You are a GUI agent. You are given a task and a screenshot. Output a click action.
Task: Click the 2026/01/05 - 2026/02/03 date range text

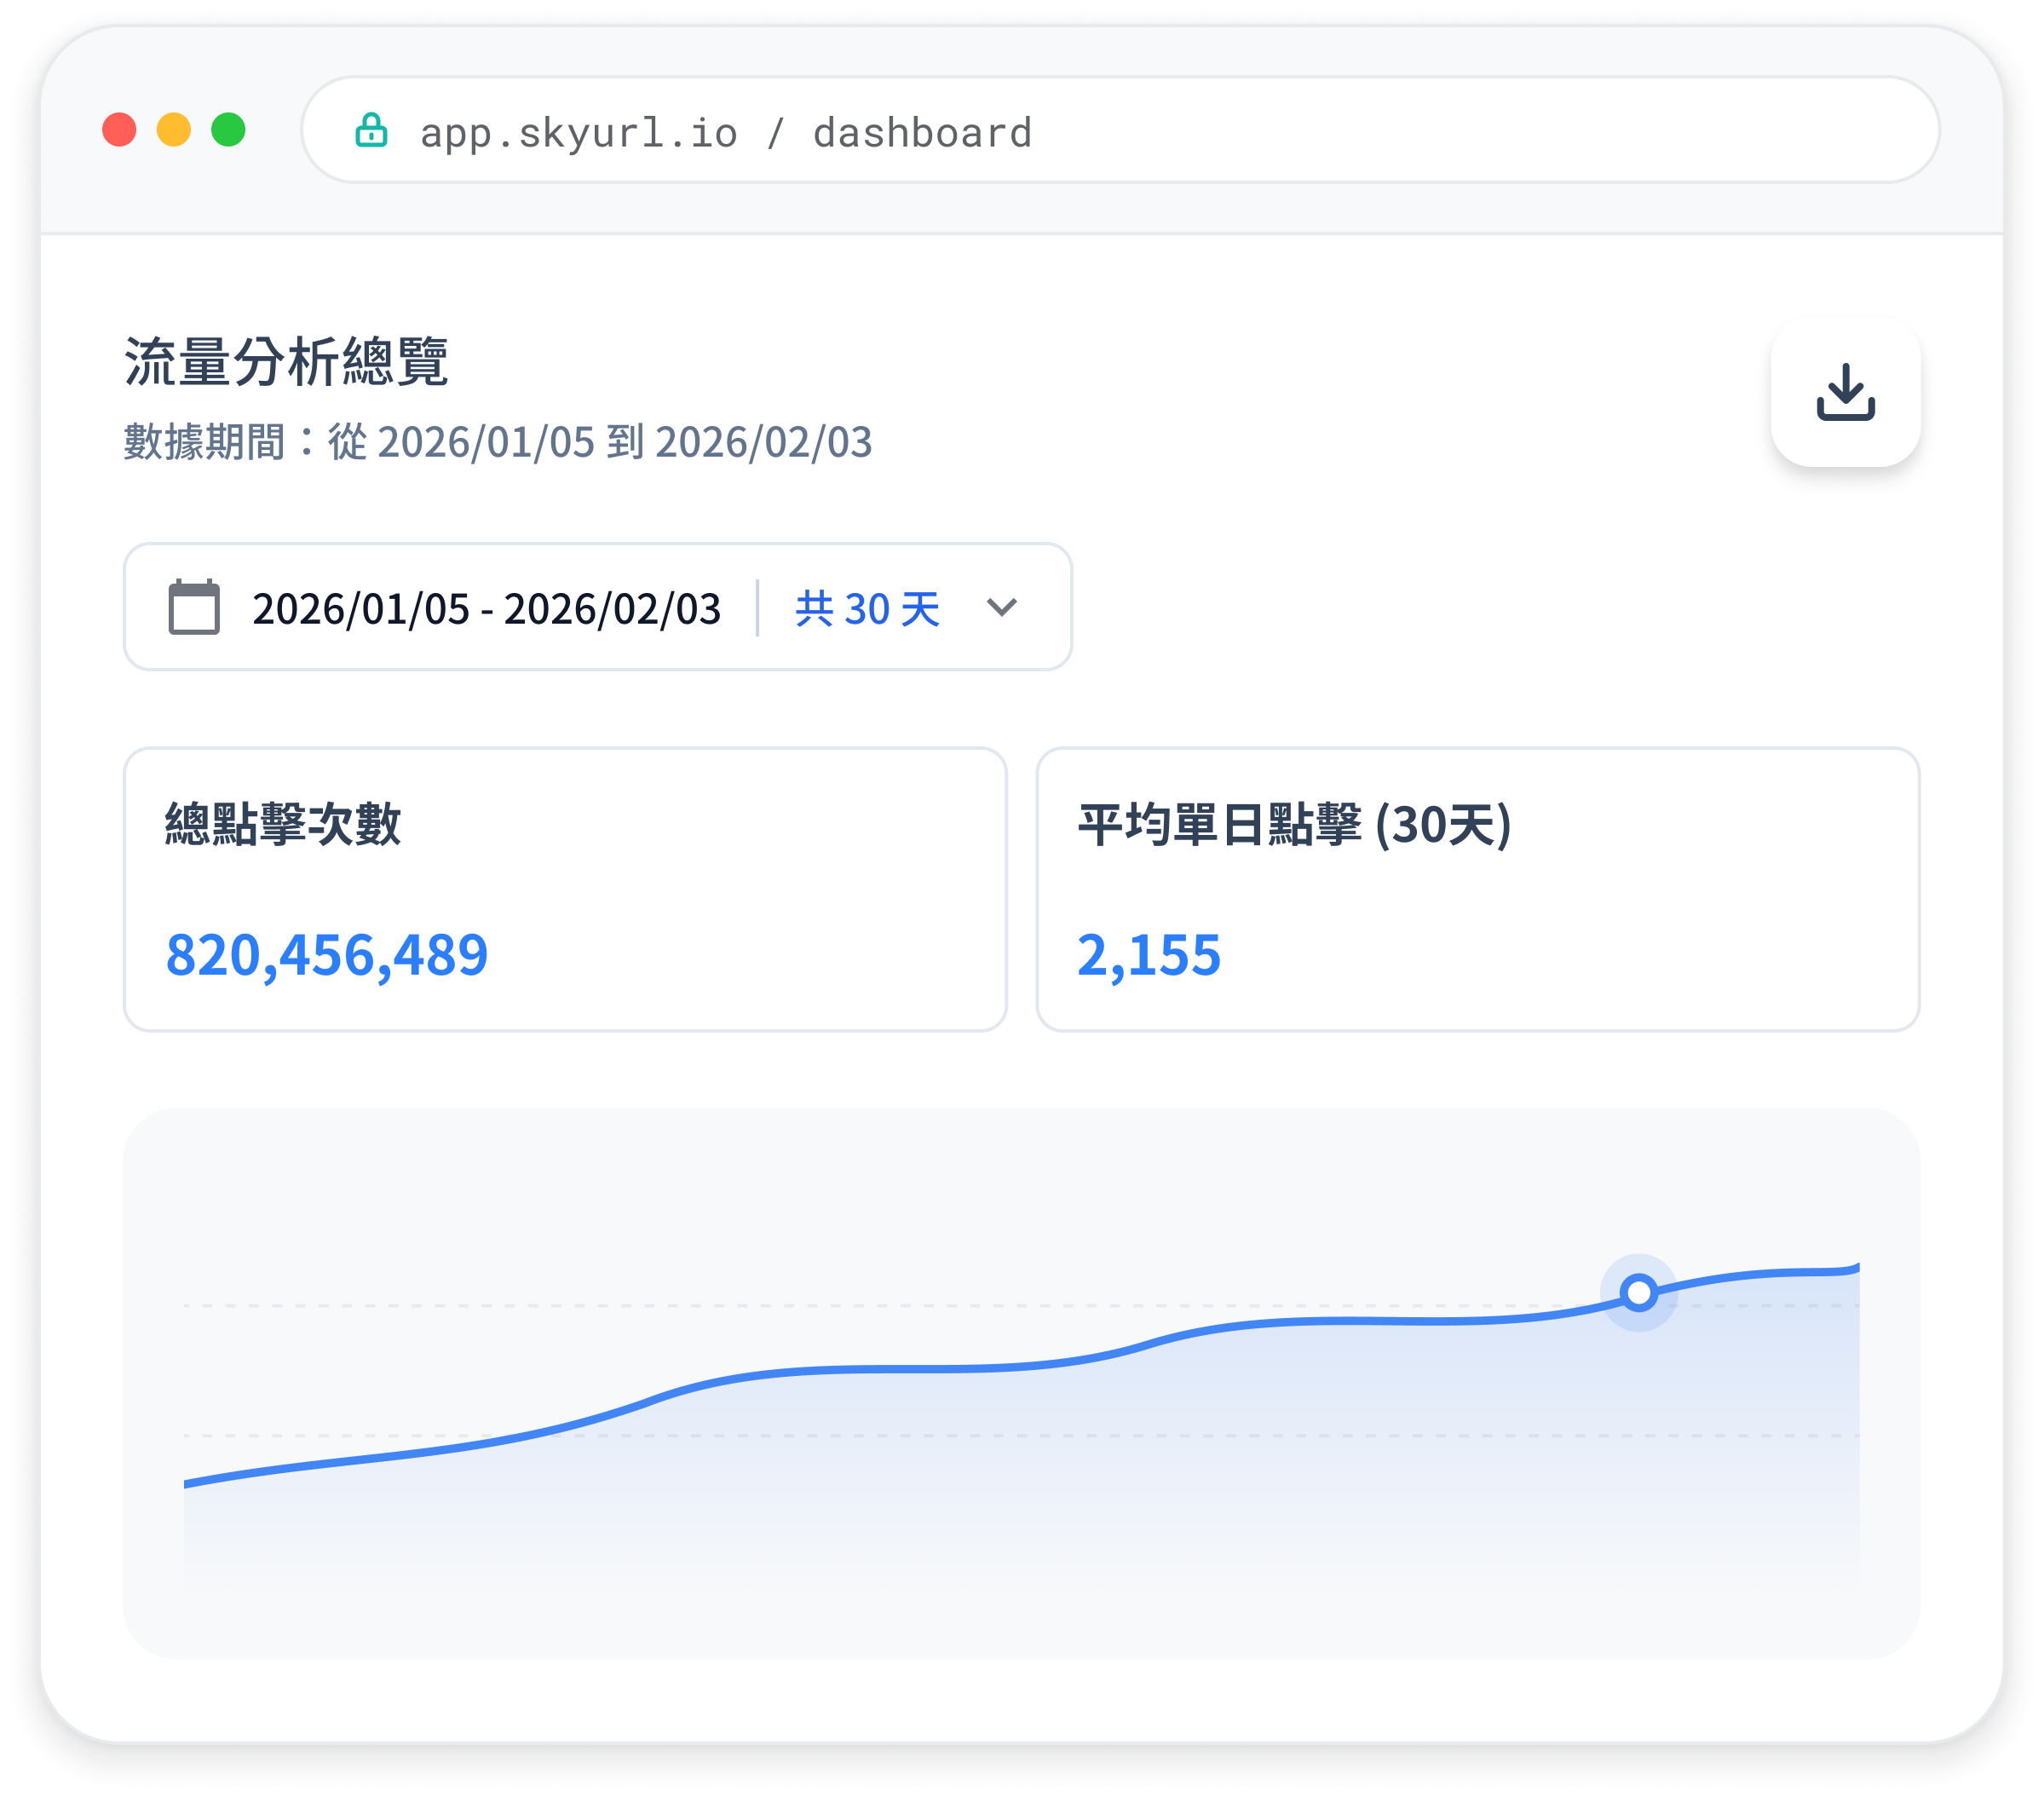coord(486,609)
